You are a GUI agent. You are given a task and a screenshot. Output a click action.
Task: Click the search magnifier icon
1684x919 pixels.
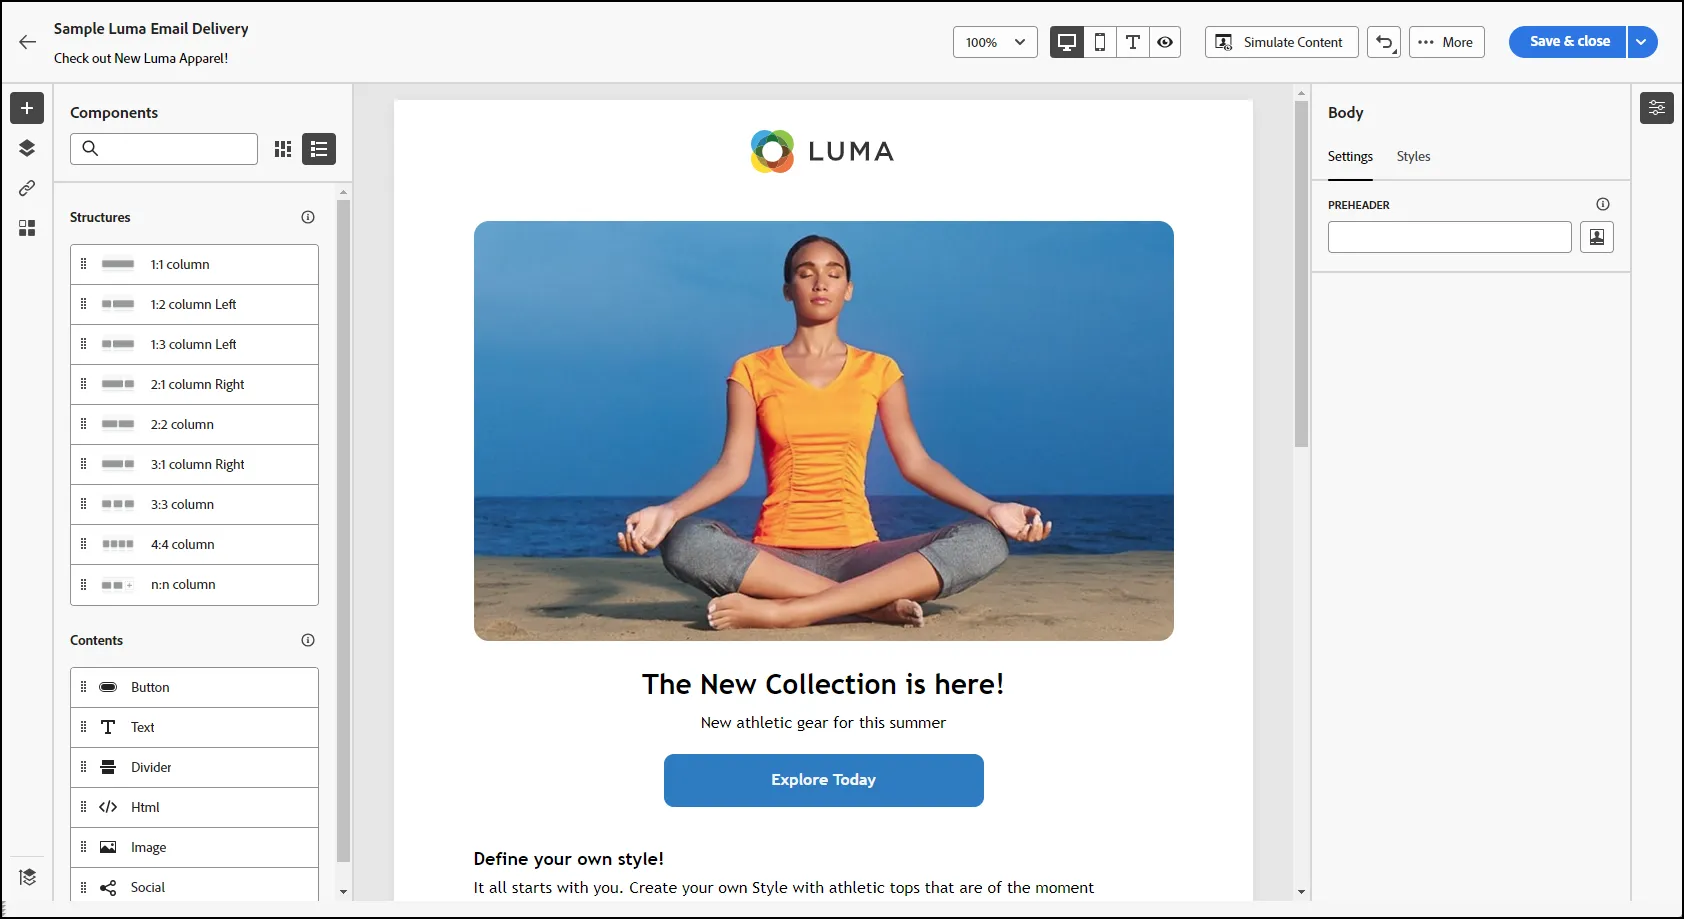pos(90,149)
